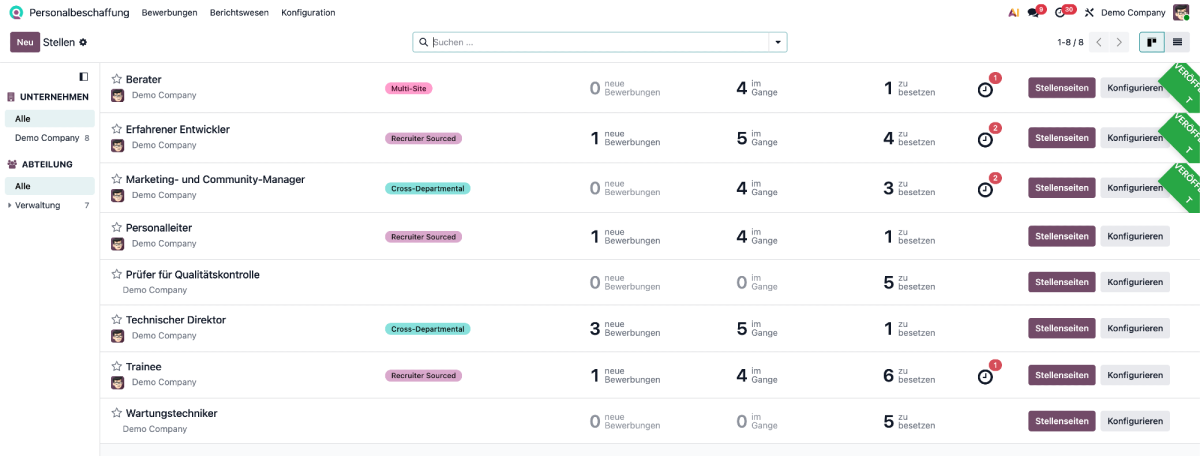Open the Berichtswesen menu
This screenshot has height=456, width=1200.
click(x=239, y=13)
